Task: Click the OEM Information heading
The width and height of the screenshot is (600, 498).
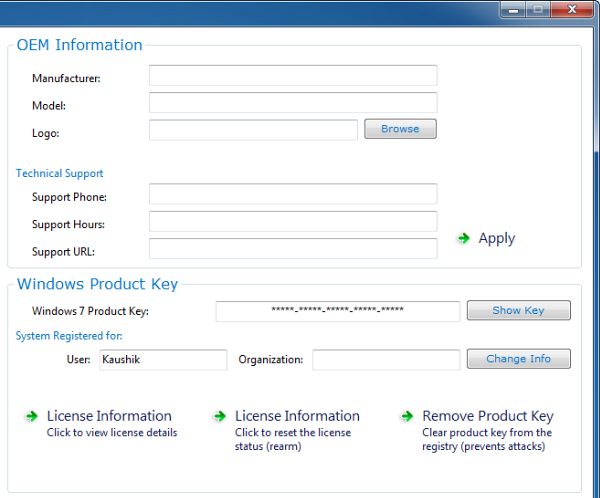Action: click(x=80, y=45)
